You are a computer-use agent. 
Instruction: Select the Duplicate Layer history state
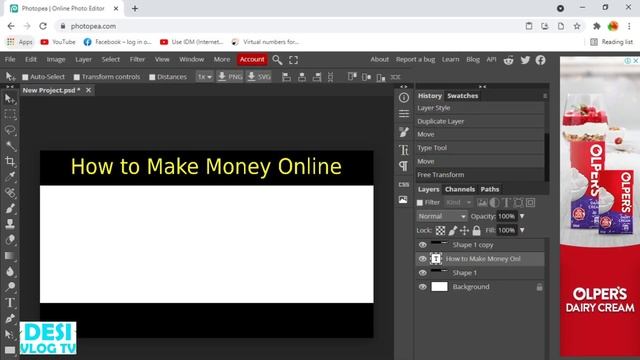[x=480, y=121]
